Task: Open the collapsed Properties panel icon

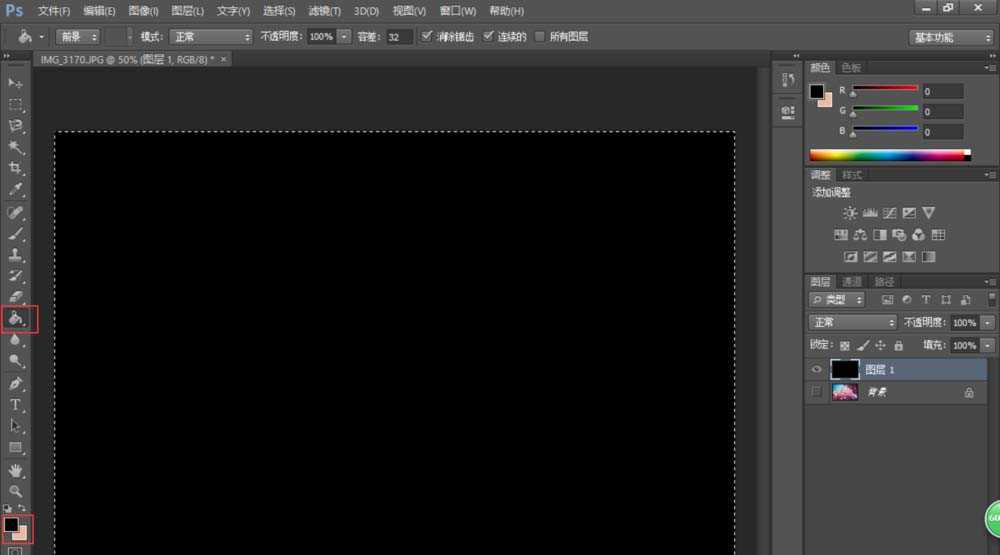Action: pyautogui.click(x=788, y=112)
